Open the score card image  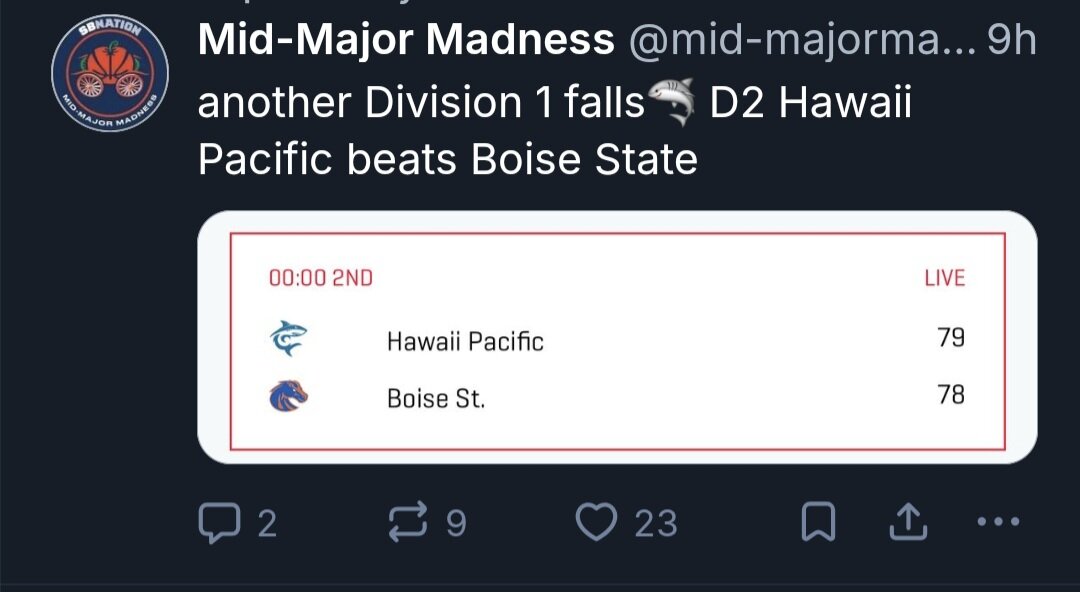pos(617,337)
